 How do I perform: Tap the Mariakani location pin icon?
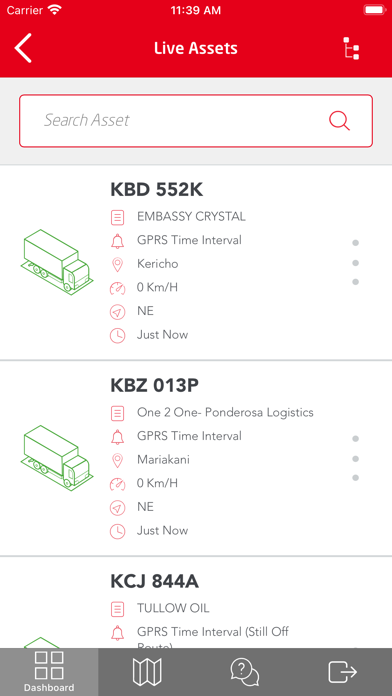(117, 460)
